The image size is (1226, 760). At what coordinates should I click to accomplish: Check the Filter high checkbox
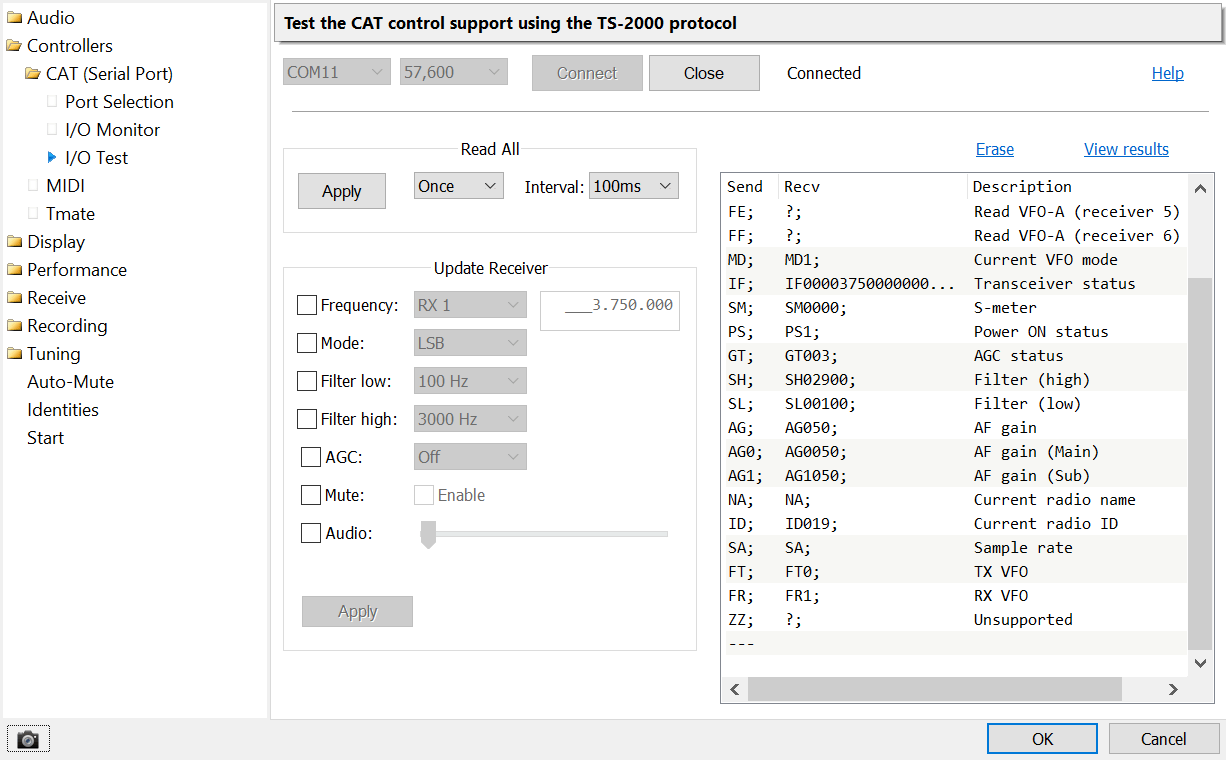307,419
